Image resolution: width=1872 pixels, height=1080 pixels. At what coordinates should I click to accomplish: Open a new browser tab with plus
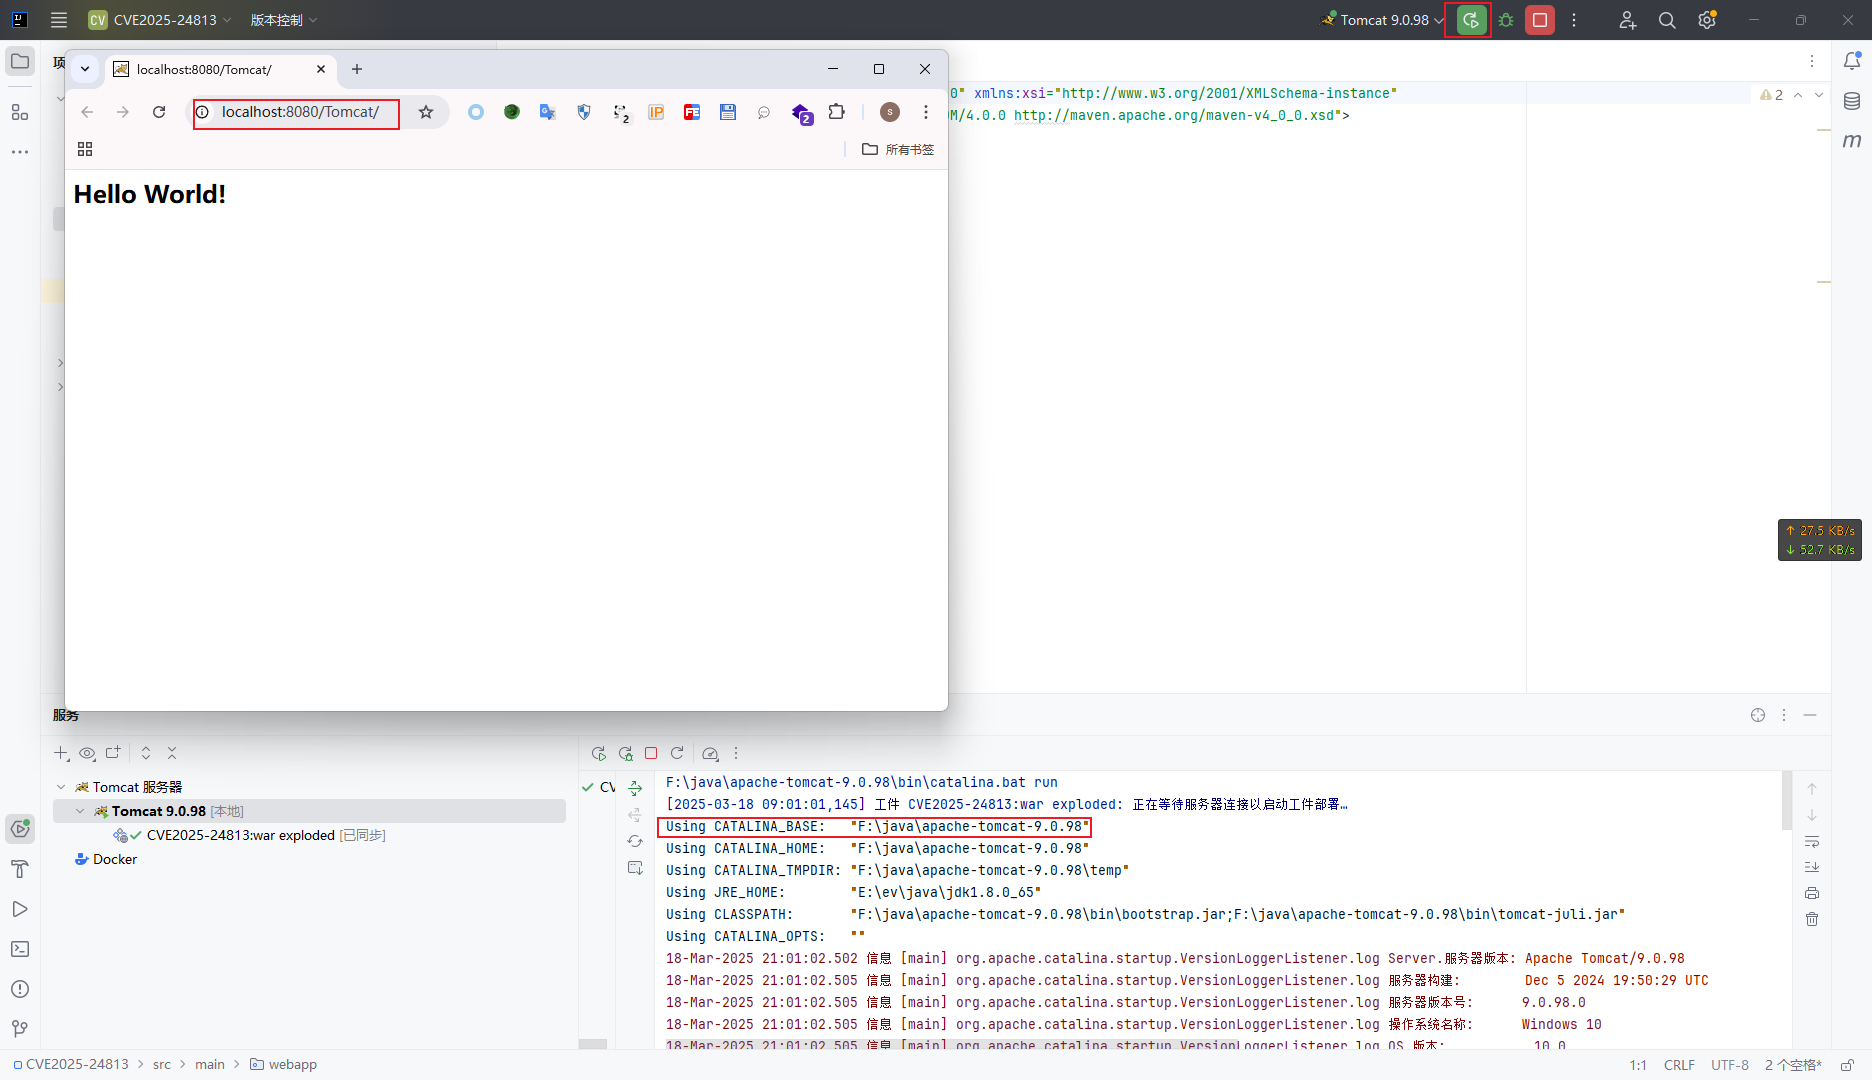click(x=357, y=69)
